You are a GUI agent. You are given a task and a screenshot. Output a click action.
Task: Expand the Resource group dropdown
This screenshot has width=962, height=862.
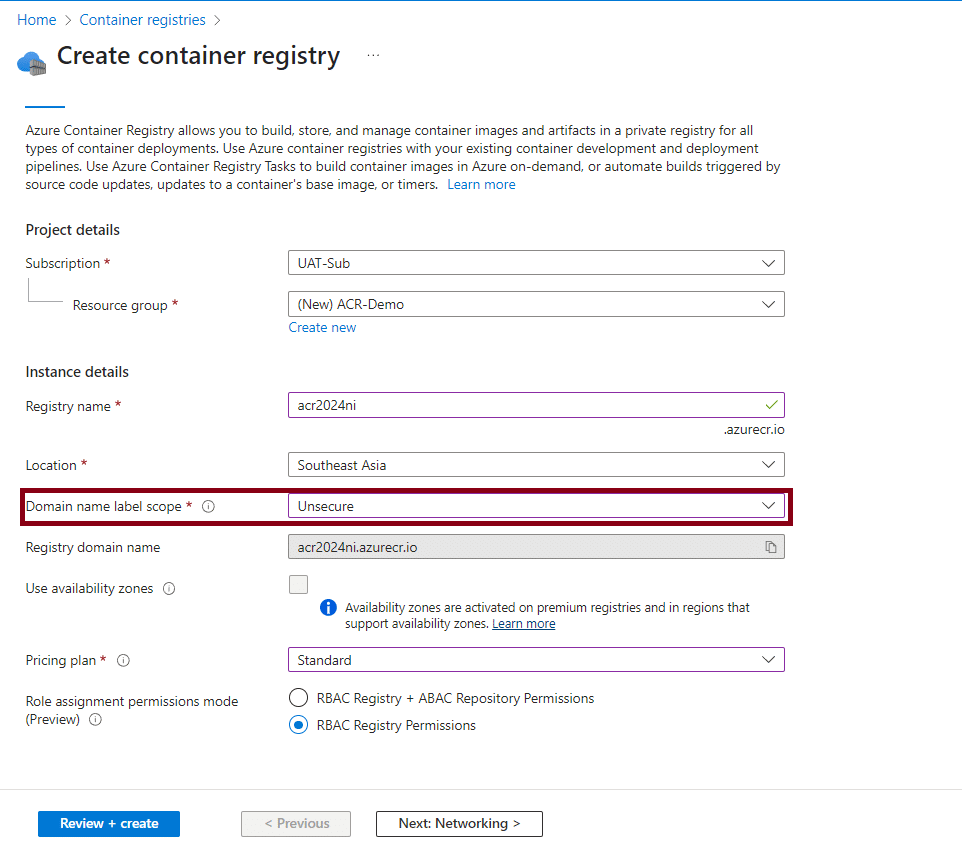point(535,304)
